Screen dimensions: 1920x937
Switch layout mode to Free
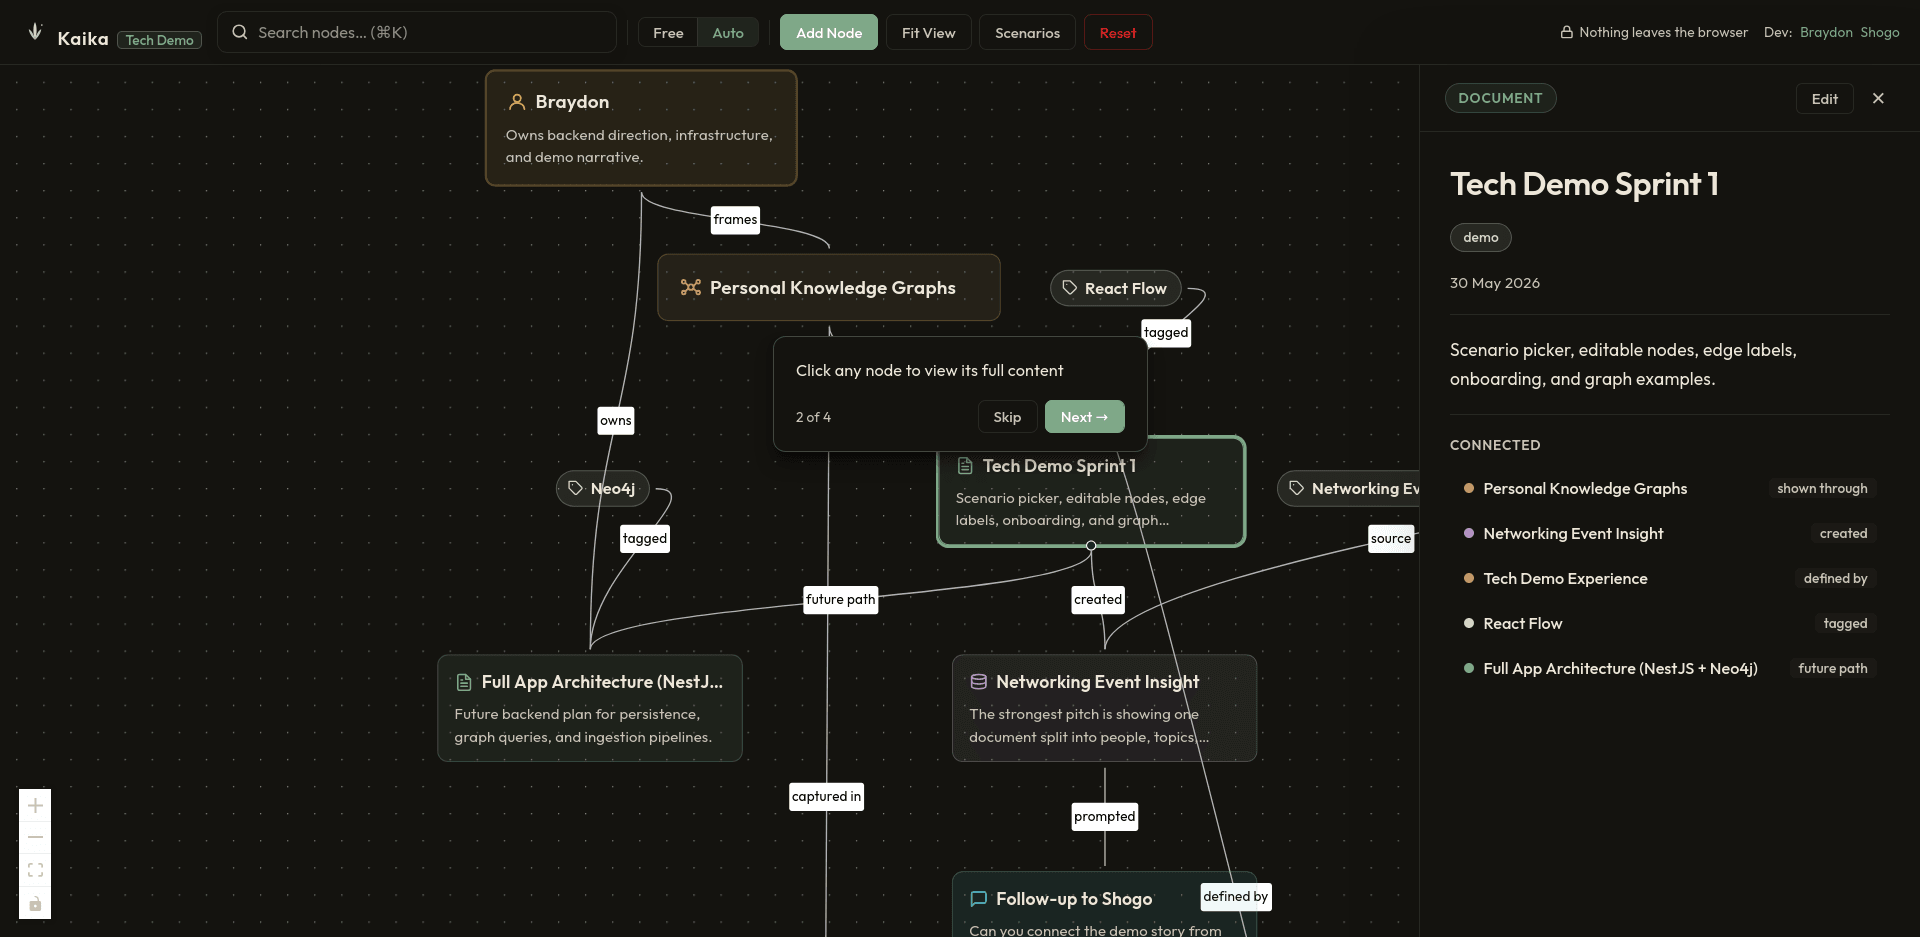(x=668, y=33)
